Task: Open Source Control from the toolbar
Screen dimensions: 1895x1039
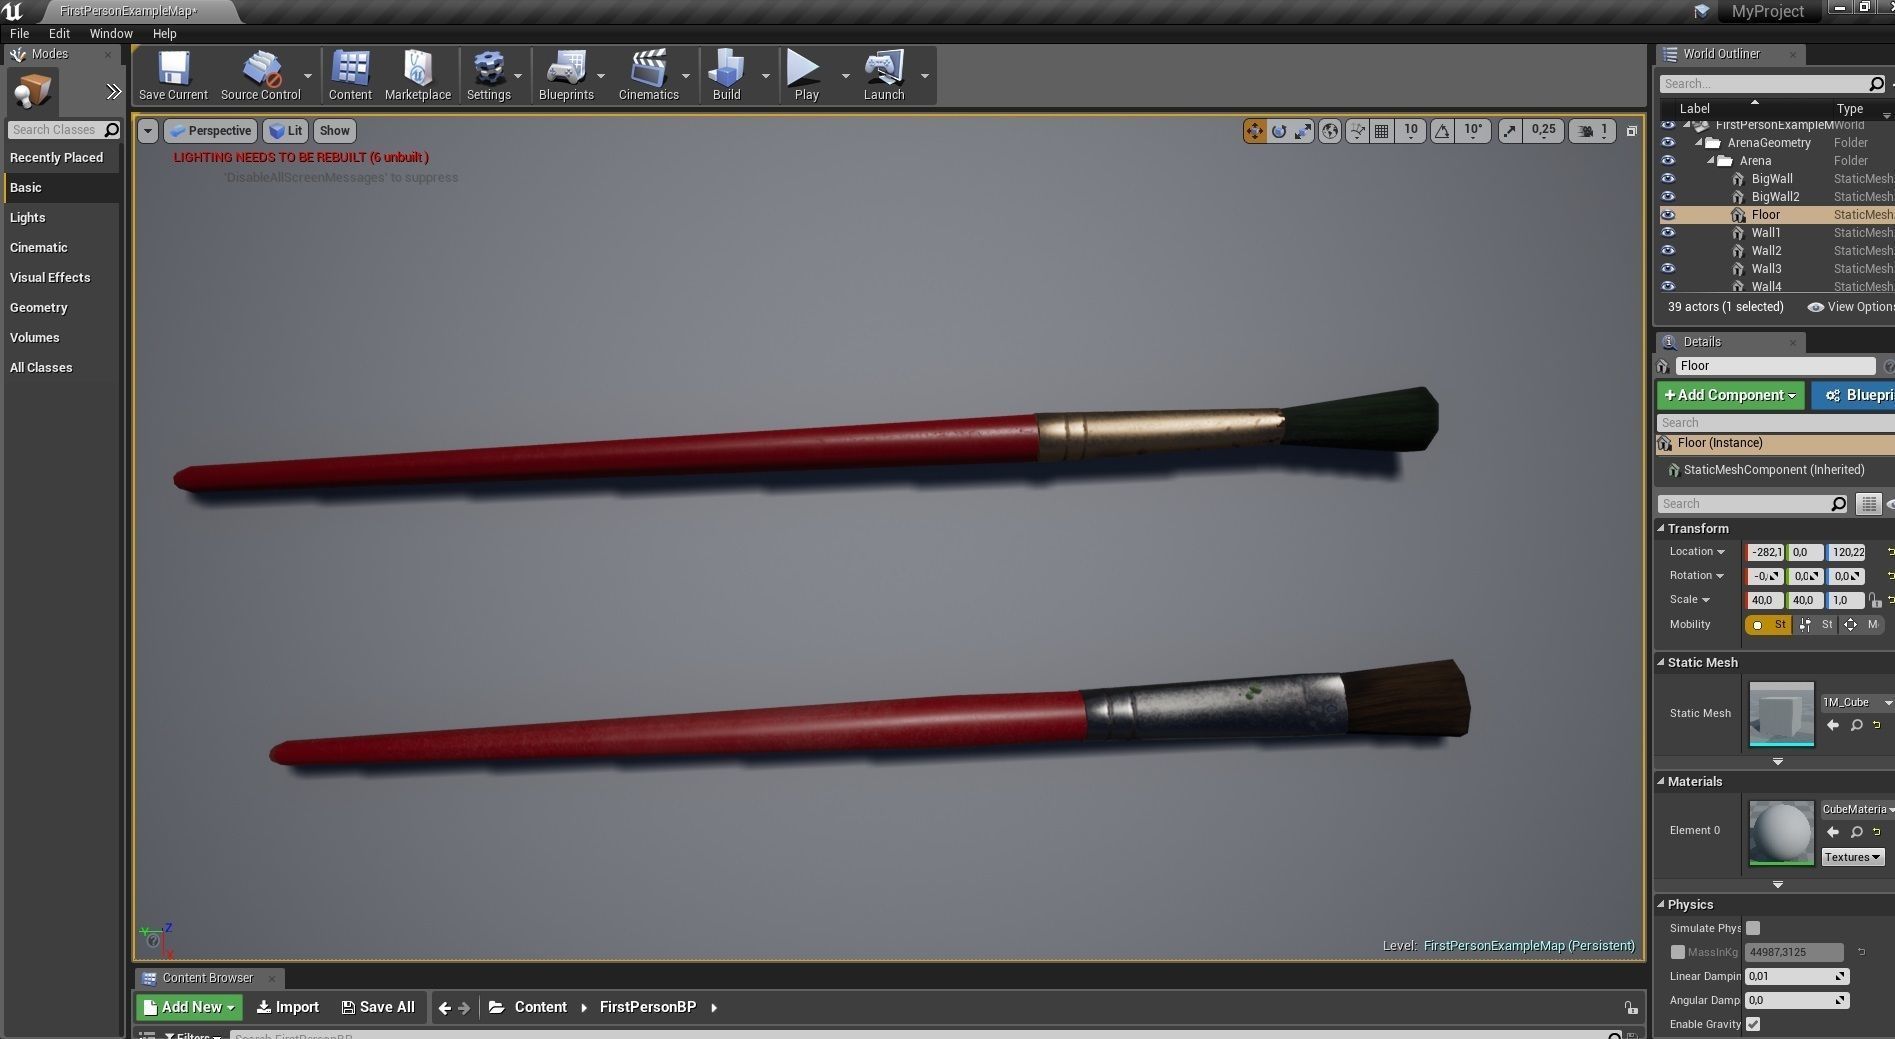Action: 260,76
